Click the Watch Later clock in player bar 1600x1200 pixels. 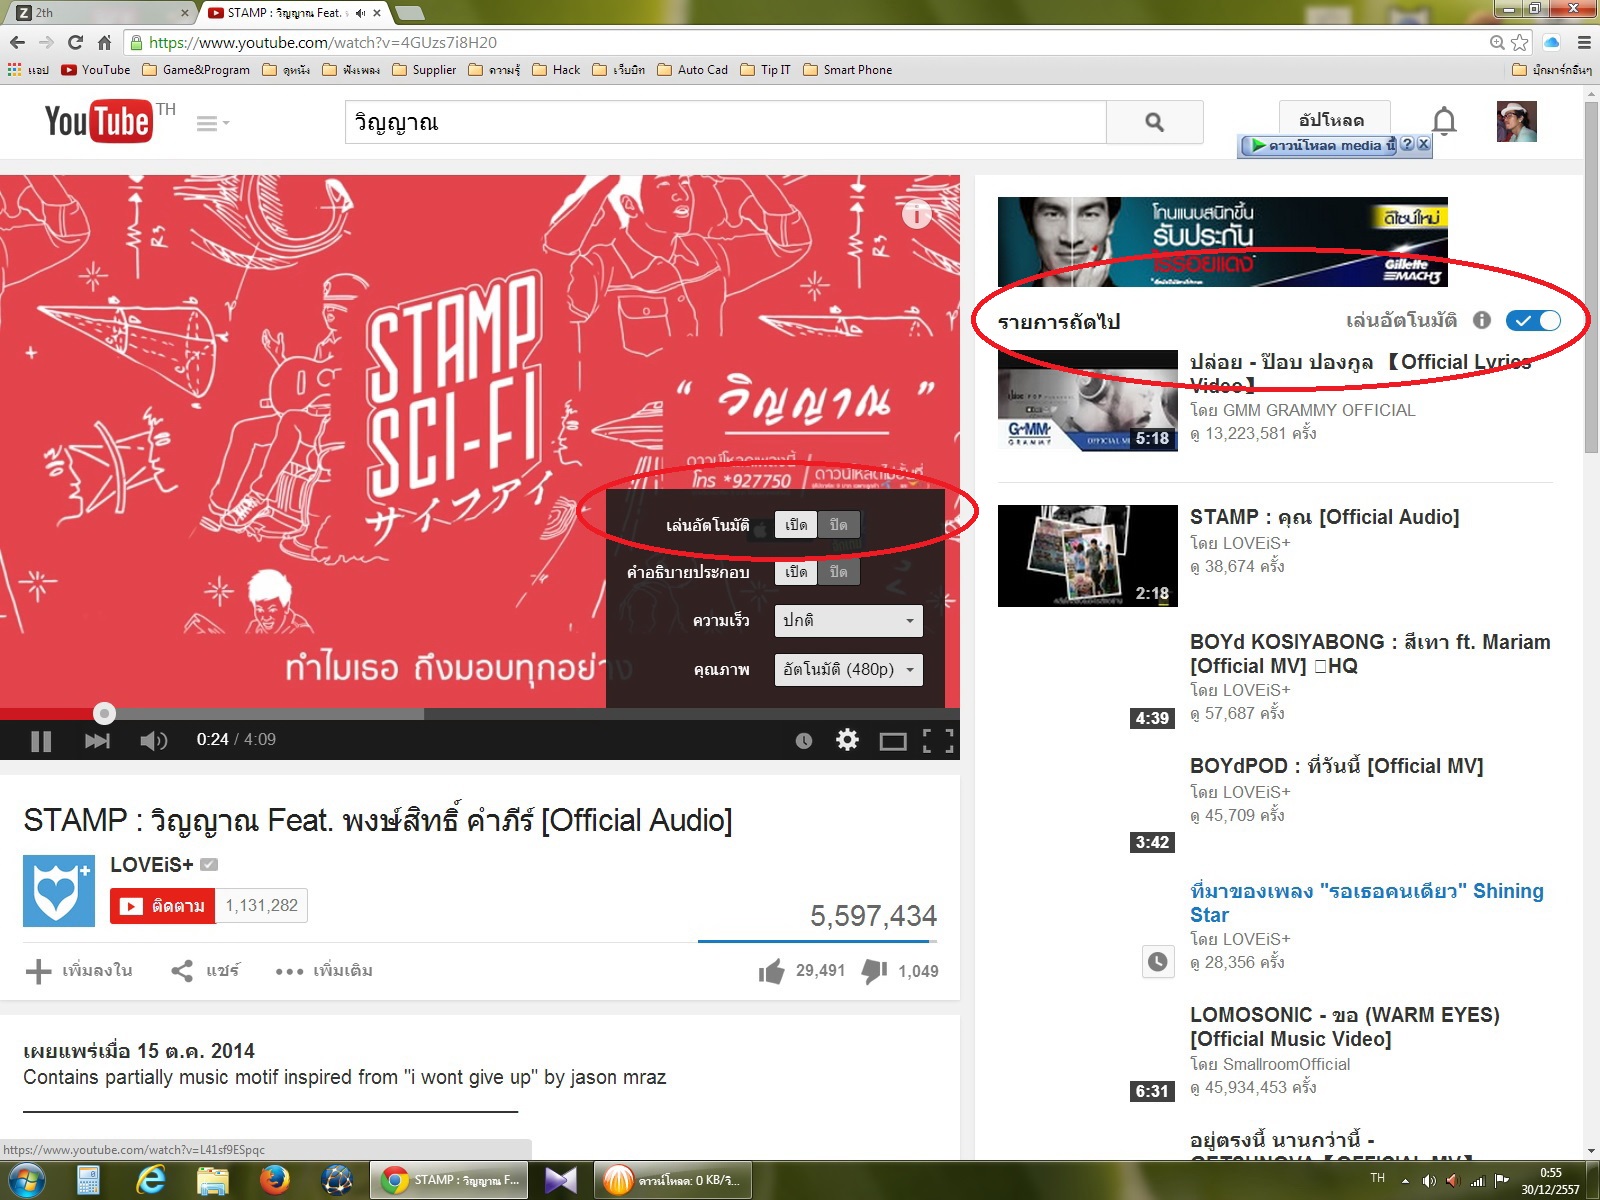tap(804, 741)
